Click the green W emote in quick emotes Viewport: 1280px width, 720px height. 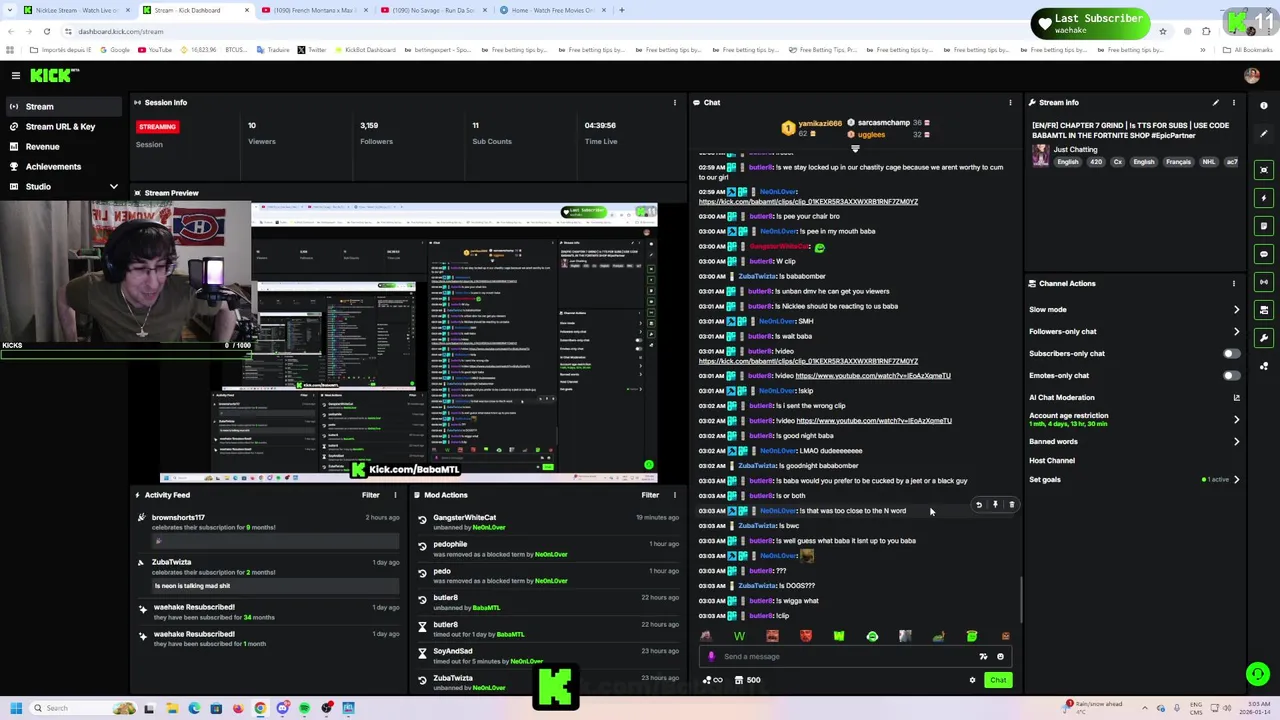coord(739,636)
